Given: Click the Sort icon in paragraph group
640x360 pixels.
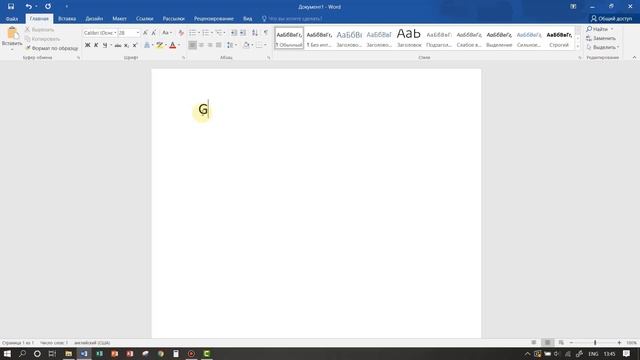Looking at the screenshot, I should click(x=255, y=33).
